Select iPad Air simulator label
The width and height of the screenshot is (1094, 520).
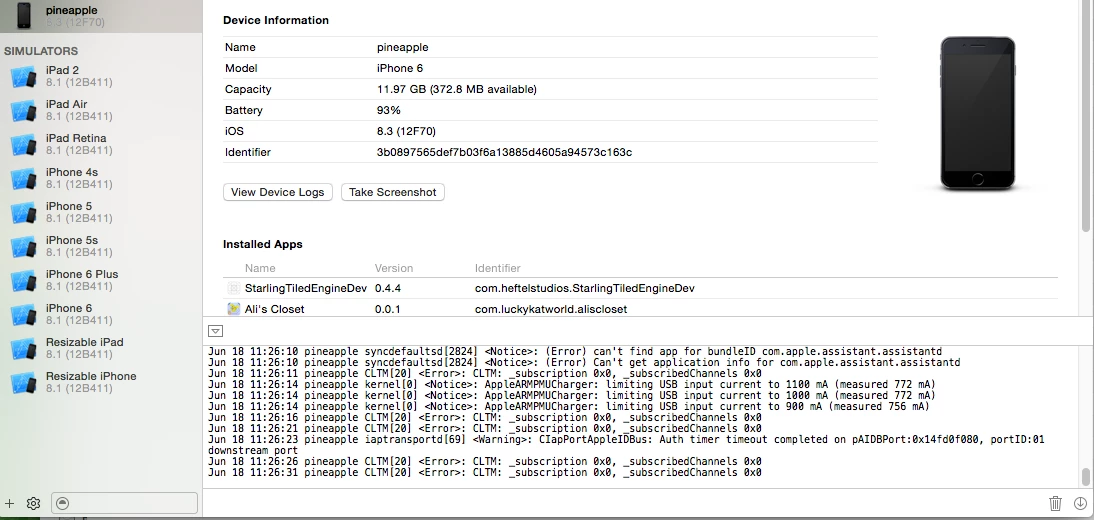click(66, 104)
